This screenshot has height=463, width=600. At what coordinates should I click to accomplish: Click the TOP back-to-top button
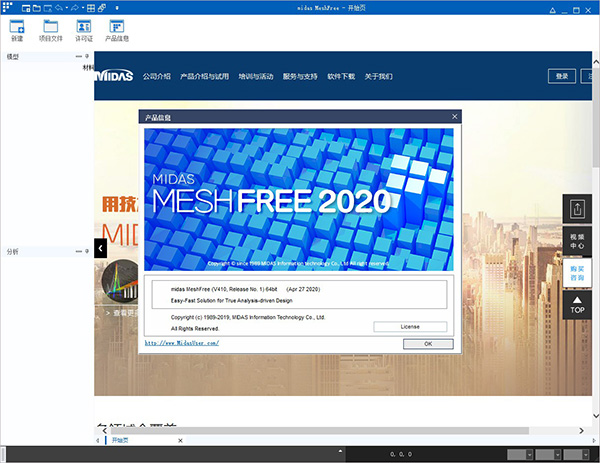click(577, 305)
